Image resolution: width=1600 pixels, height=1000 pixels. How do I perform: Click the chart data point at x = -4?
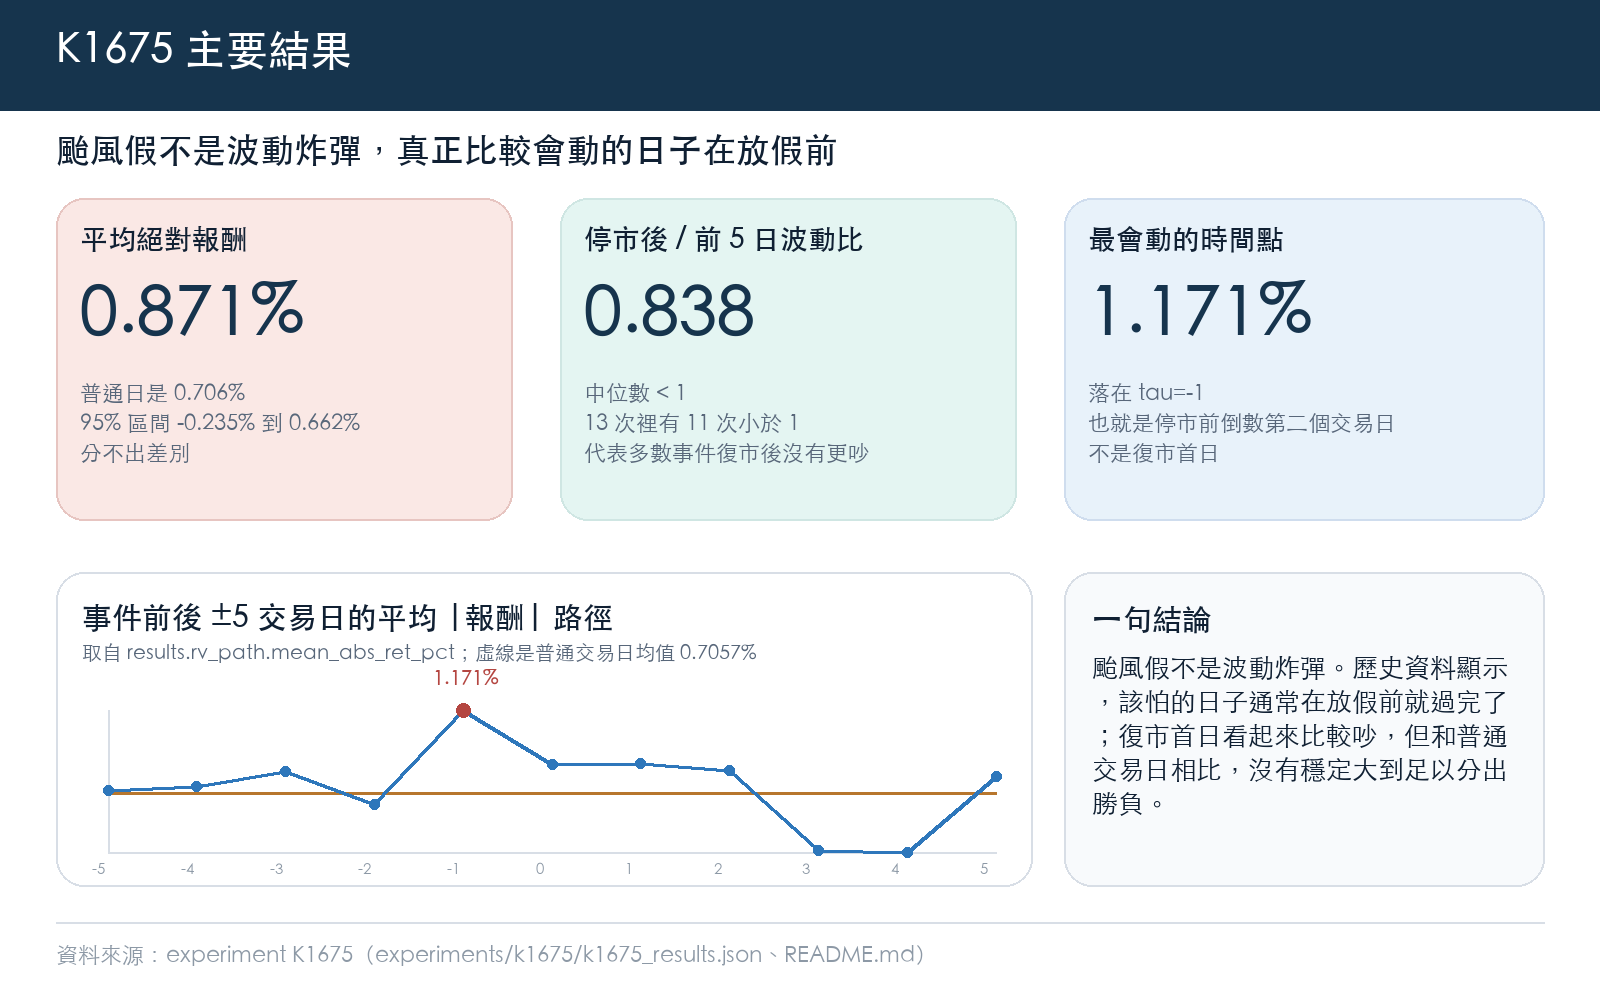(197, 787)
